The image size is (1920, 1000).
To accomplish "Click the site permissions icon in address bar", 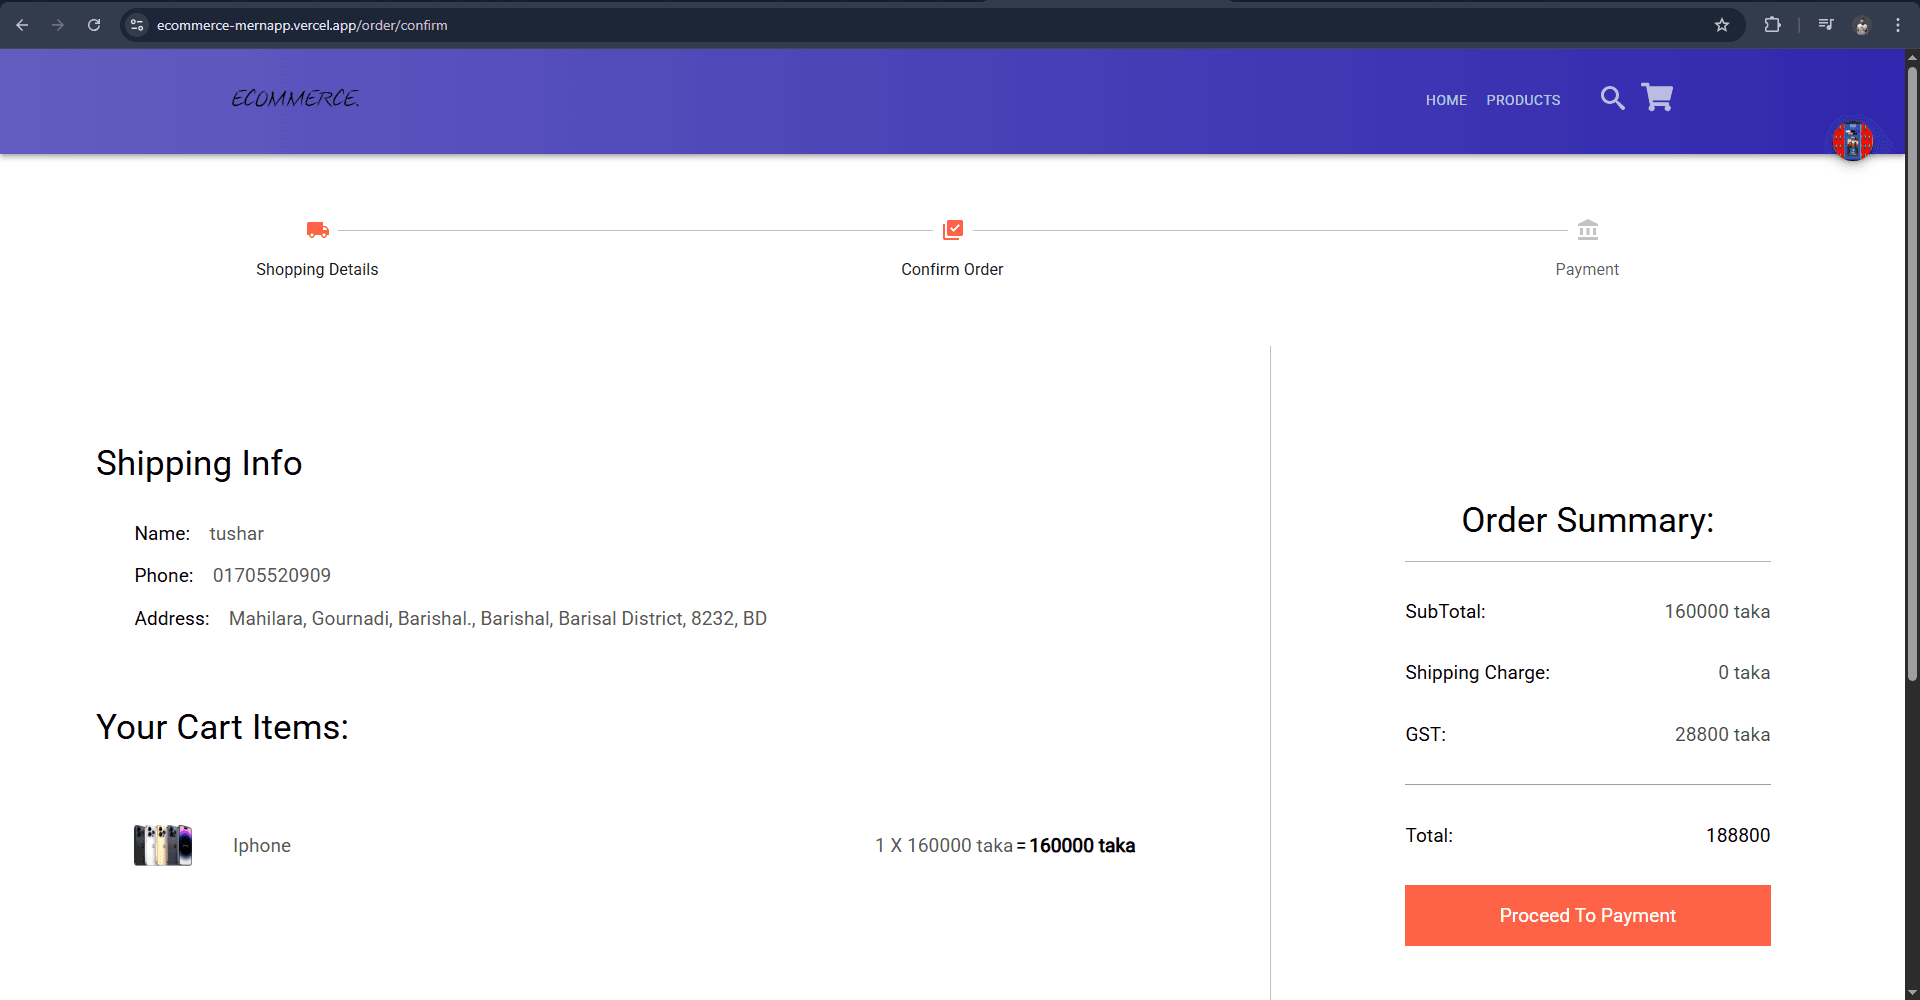I will [x=136, y=25].
